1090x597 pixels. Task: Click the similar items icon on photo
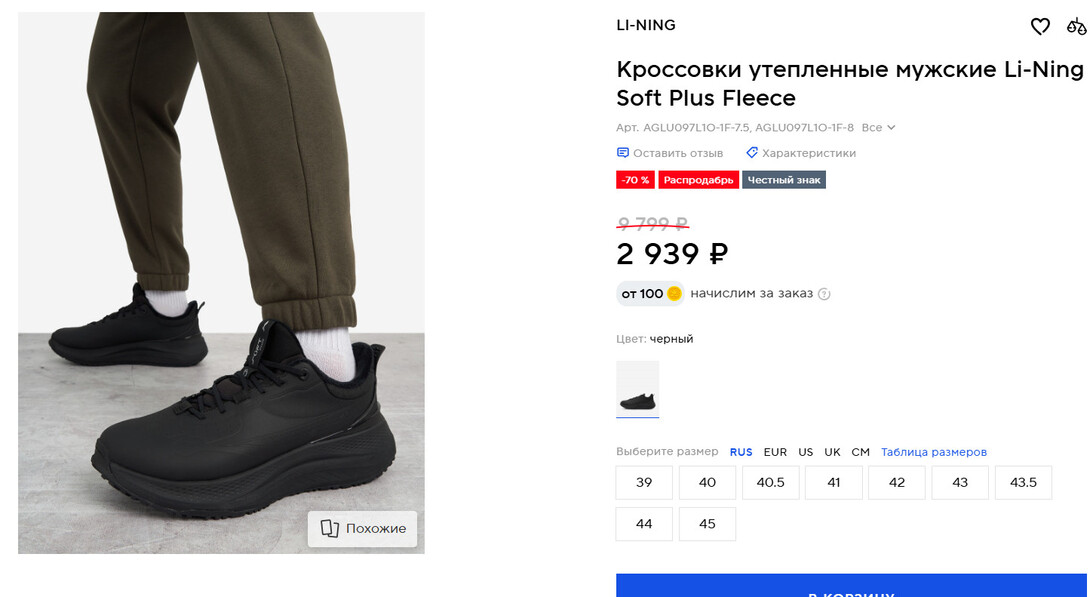[330, 528]
